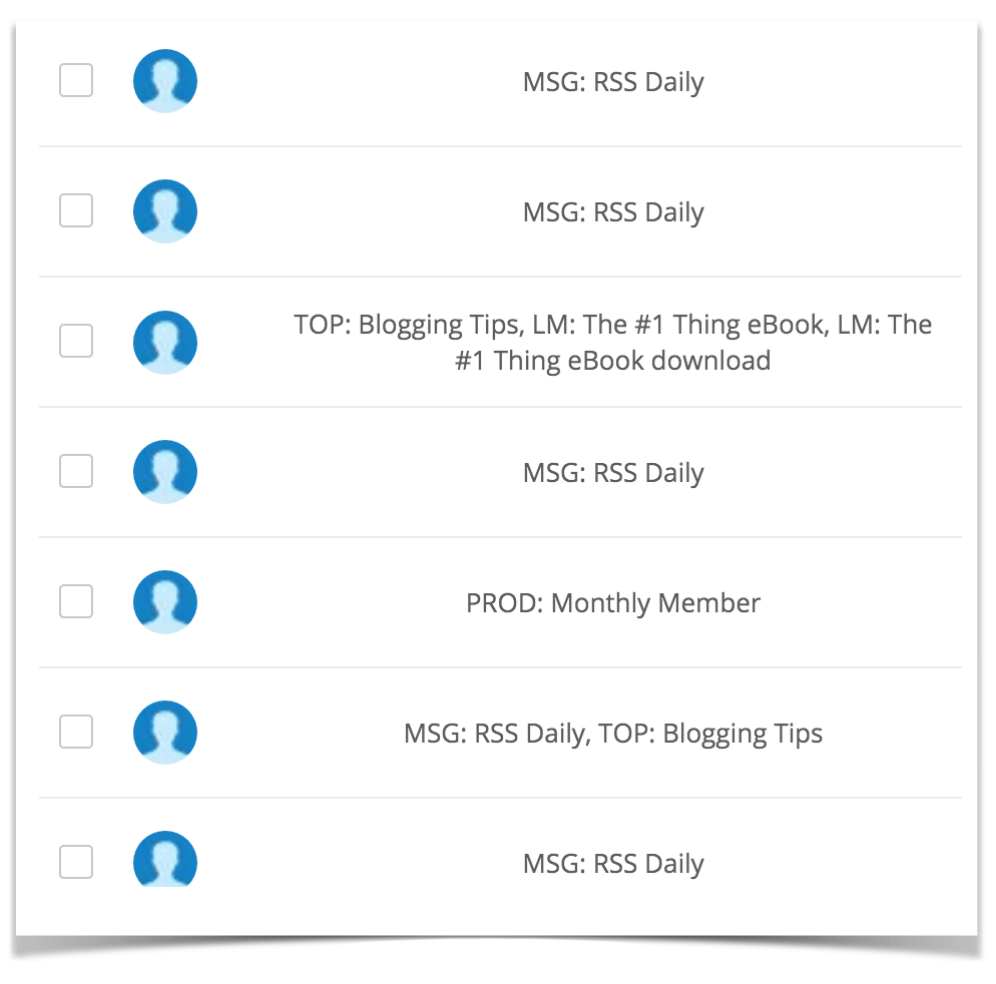Tick the checkbox in the fourth row

click(x=75, y=471)
